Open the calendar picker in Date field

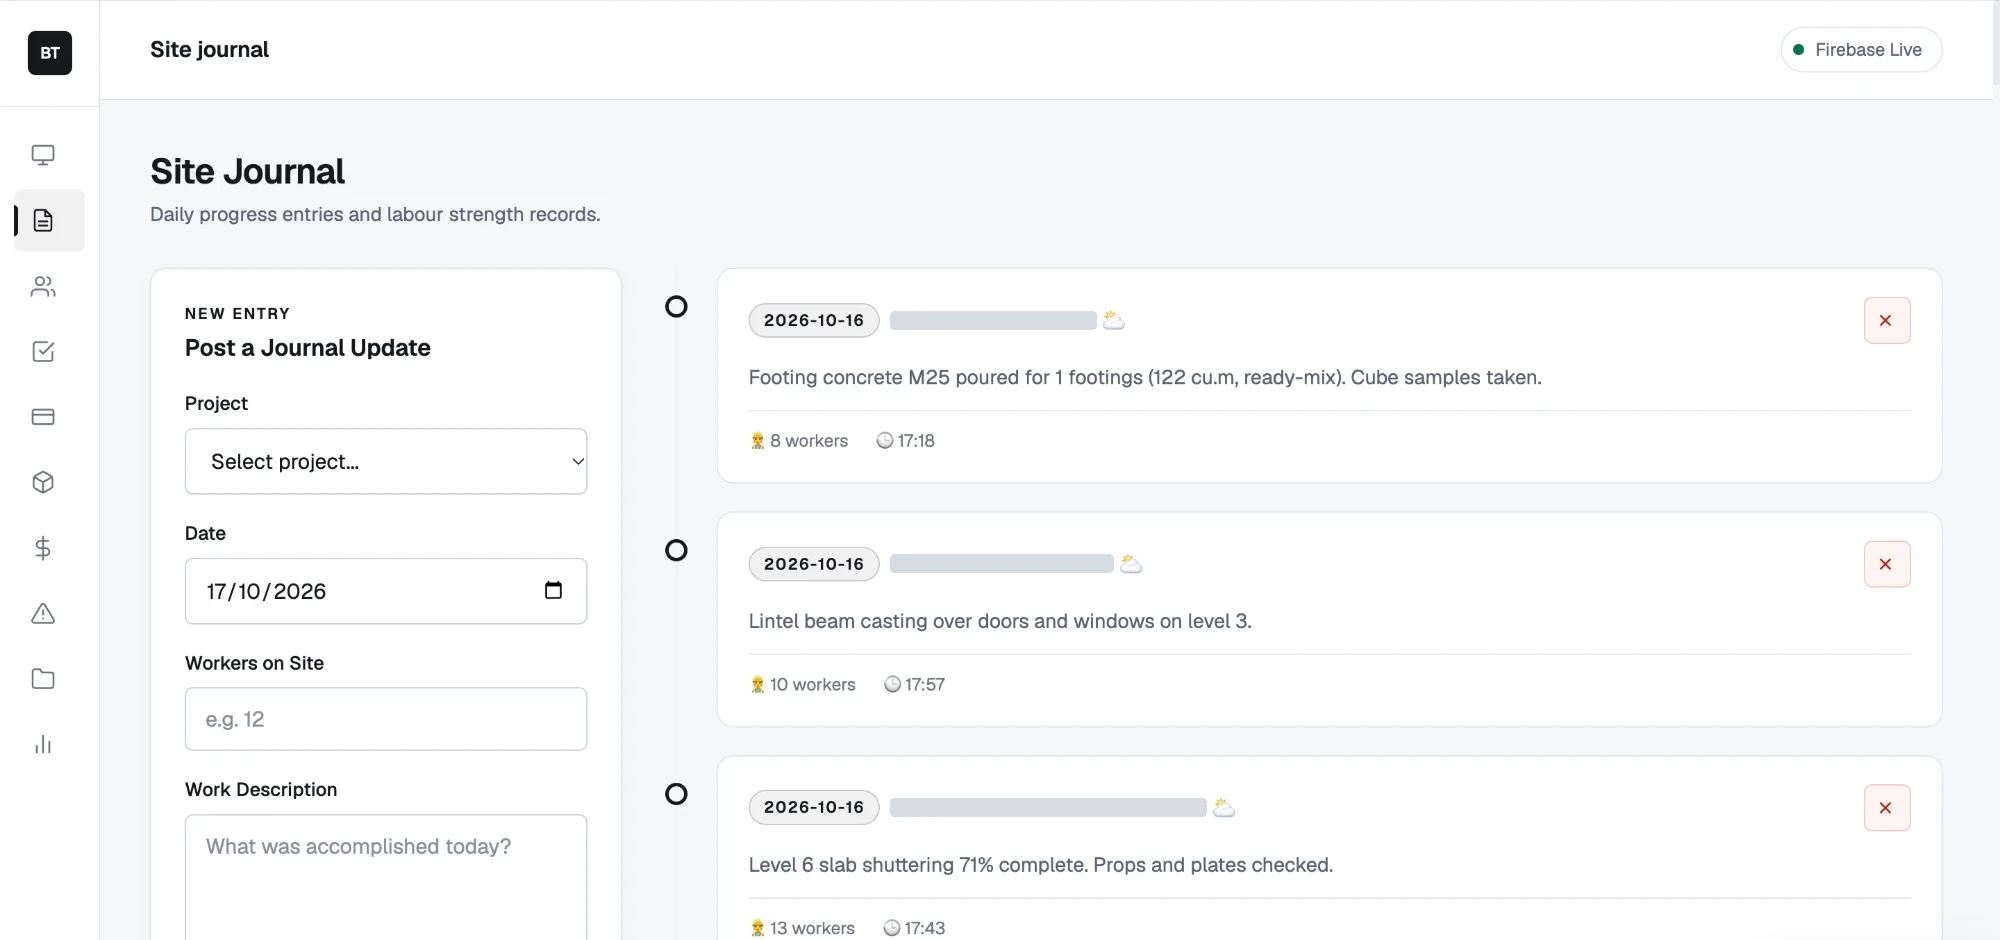click(x=553, y=590)
